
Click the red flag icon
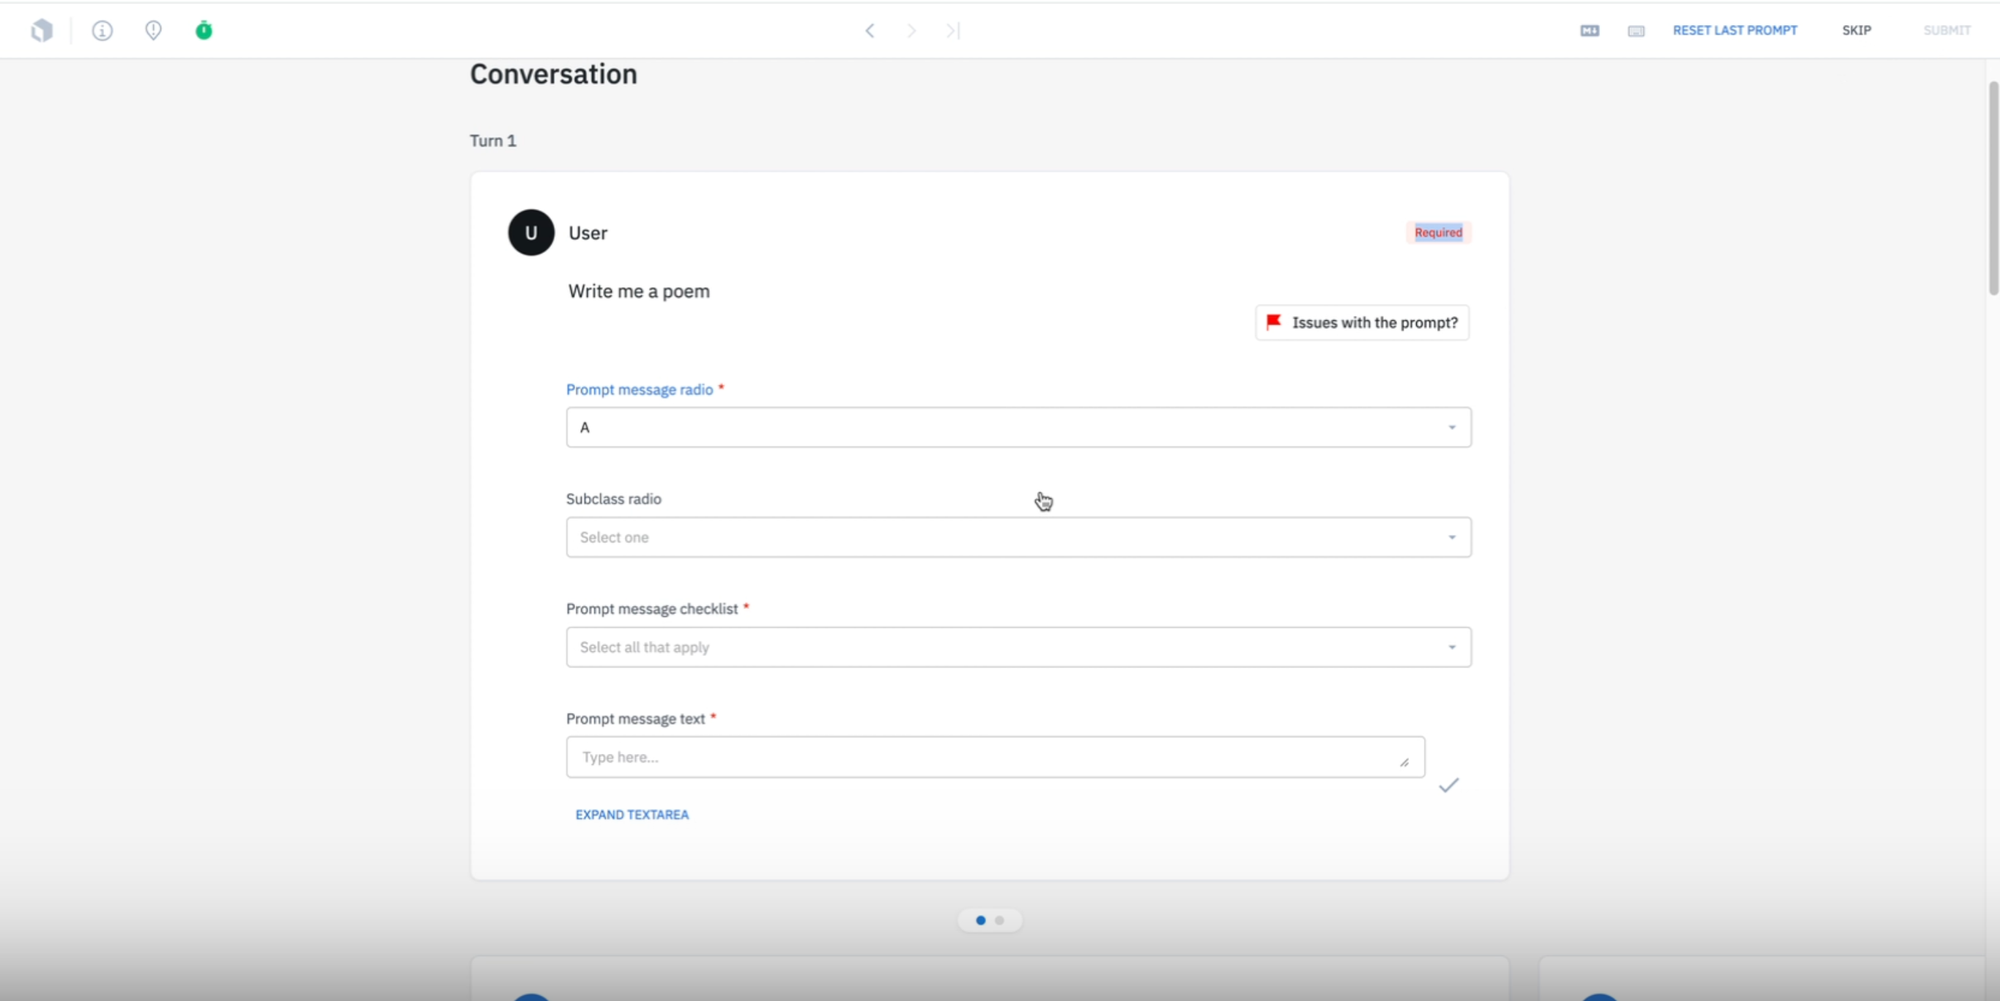coord(1273,322)
